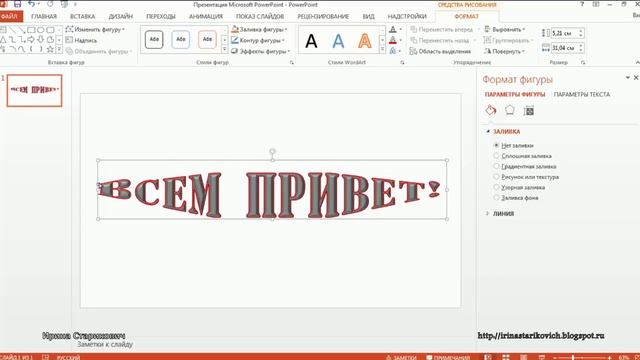Select the rectangle shape in shapes gallery
640x360 pixels.
(x=31, y=30)
